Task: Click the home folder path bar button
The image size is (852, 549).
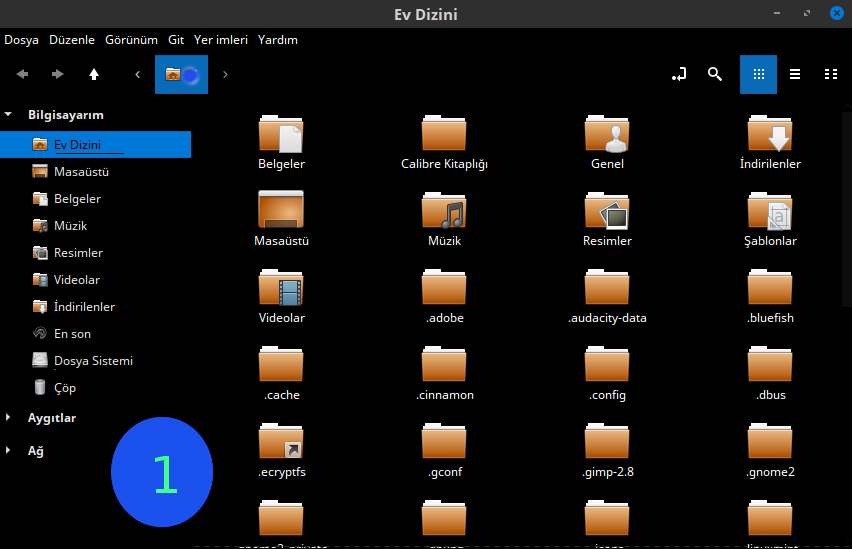Action: 181,74
